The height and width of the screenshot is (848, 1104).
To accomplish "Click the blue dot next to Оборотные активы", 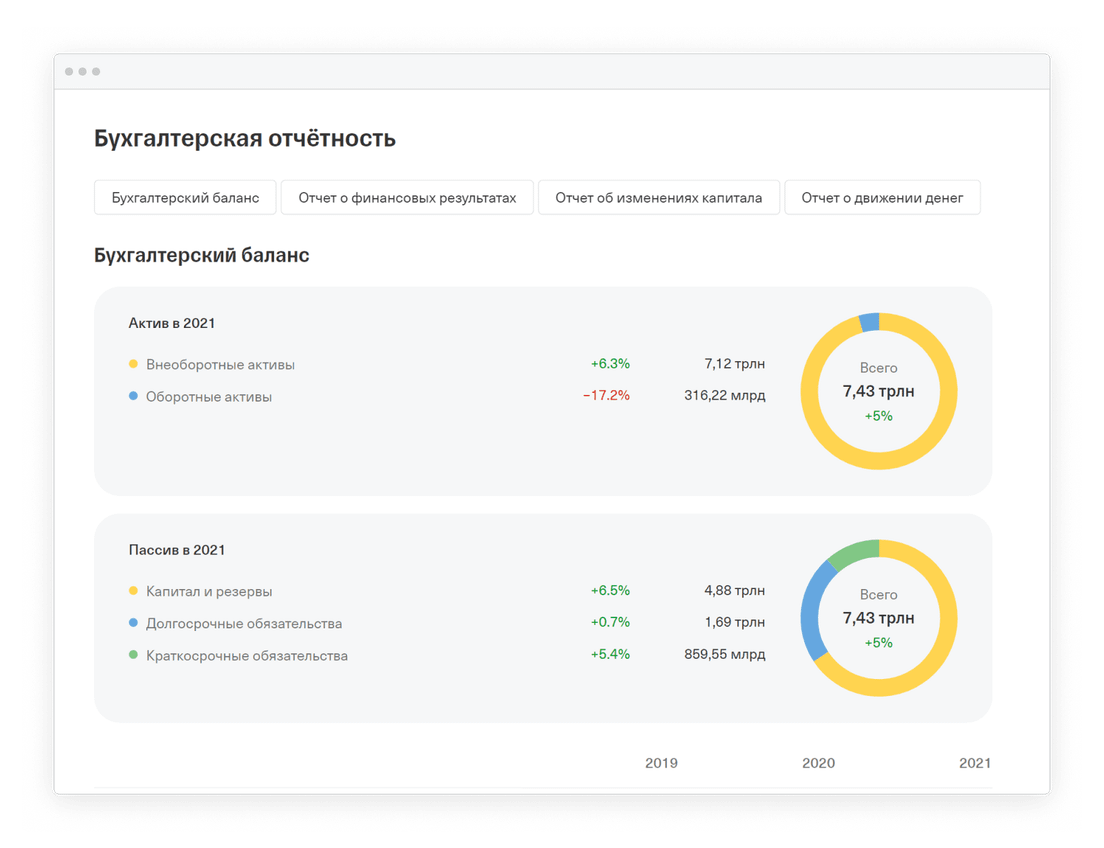I will [x=134, y=396].
